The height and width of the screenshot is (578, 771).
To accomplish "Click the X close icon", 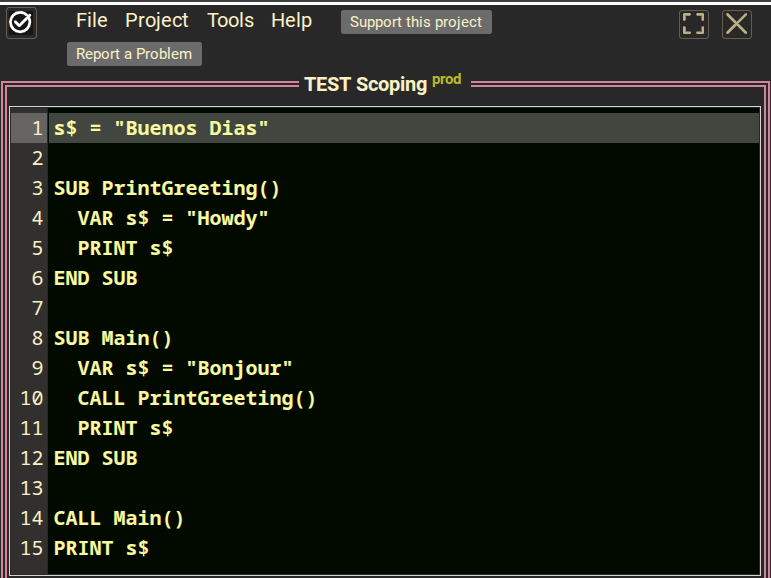I will (737, 24).
